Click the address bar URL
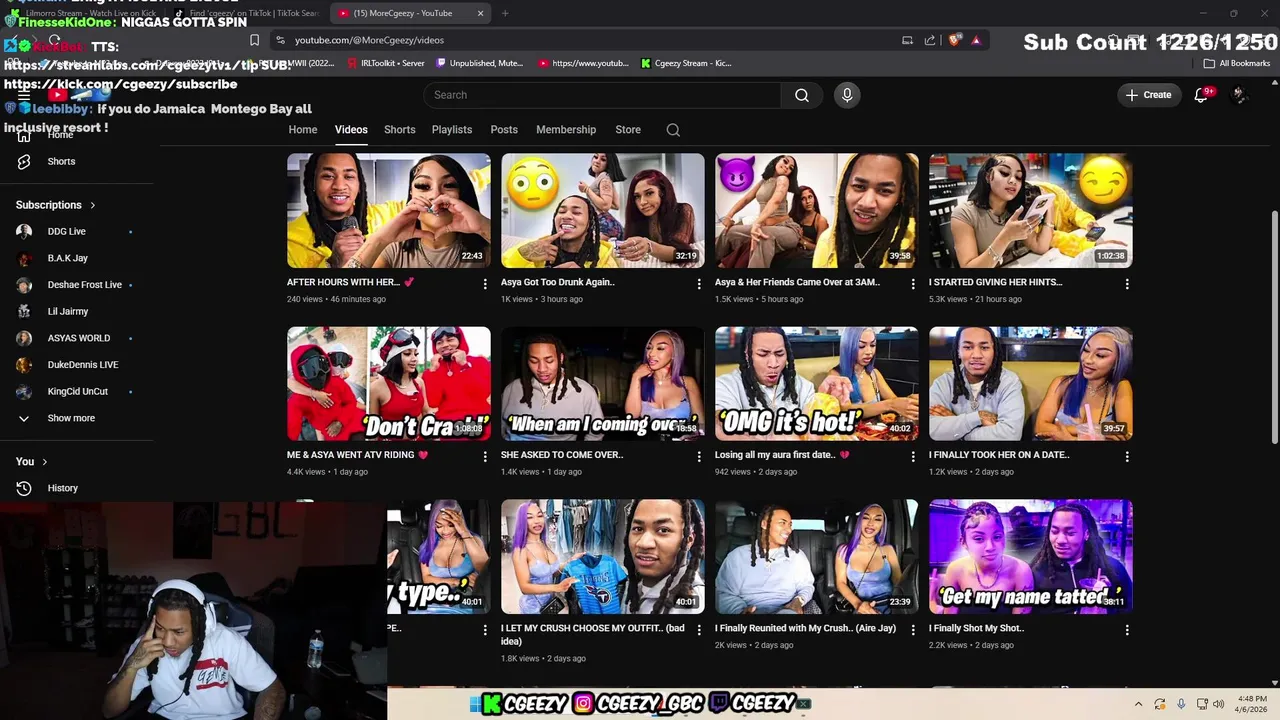Screen dimensions: 1280x720 (369, 40)
